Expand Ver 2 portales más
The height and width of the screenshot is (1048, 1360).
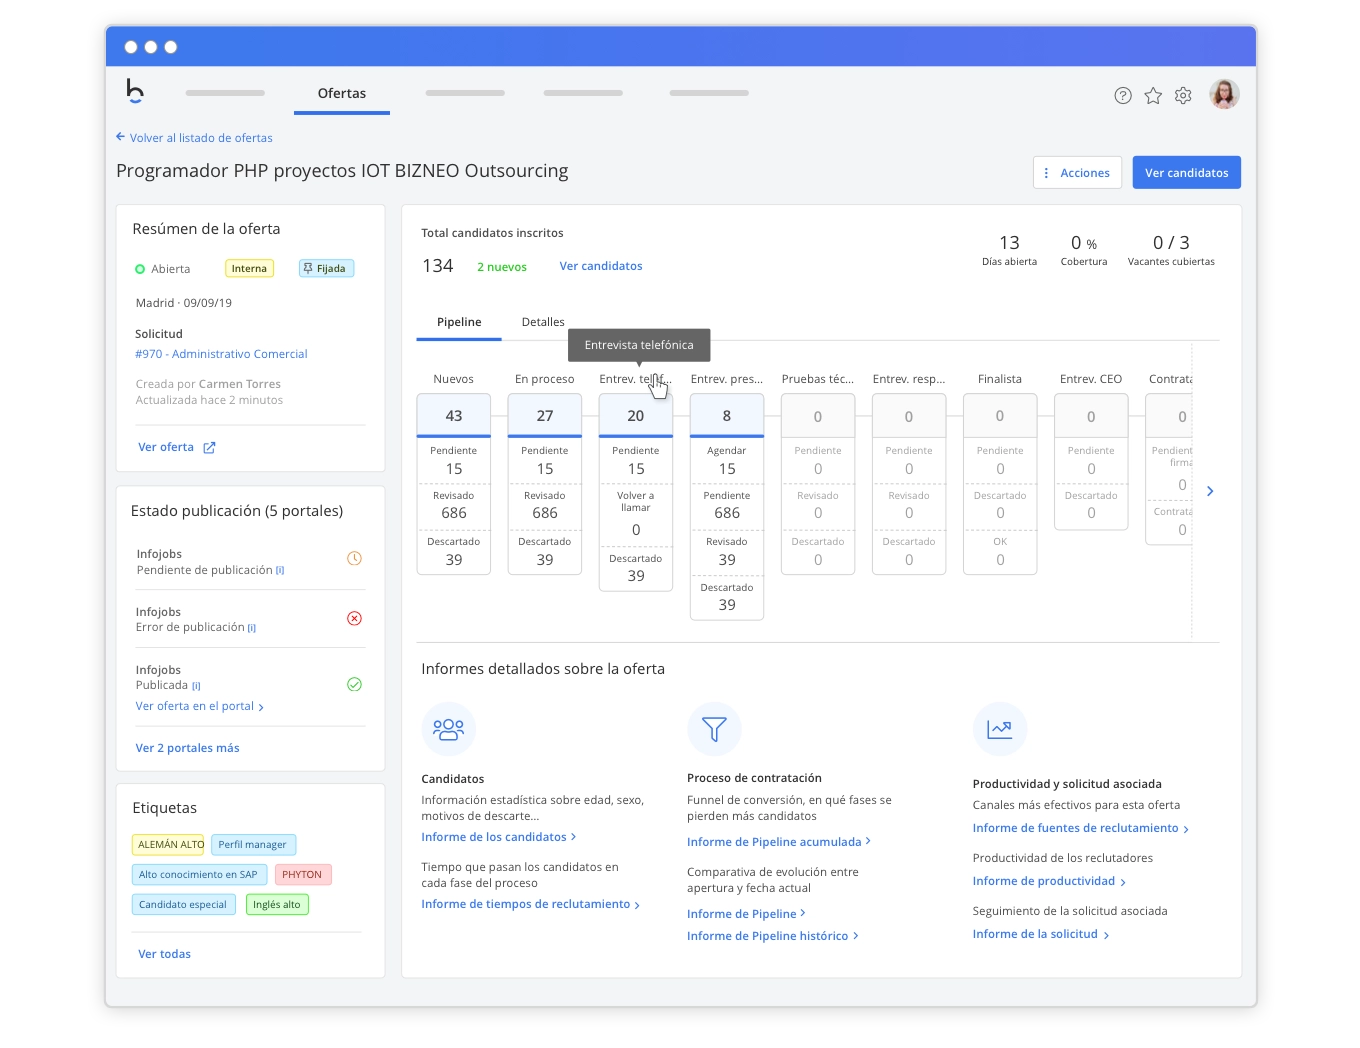pos(187,748)
